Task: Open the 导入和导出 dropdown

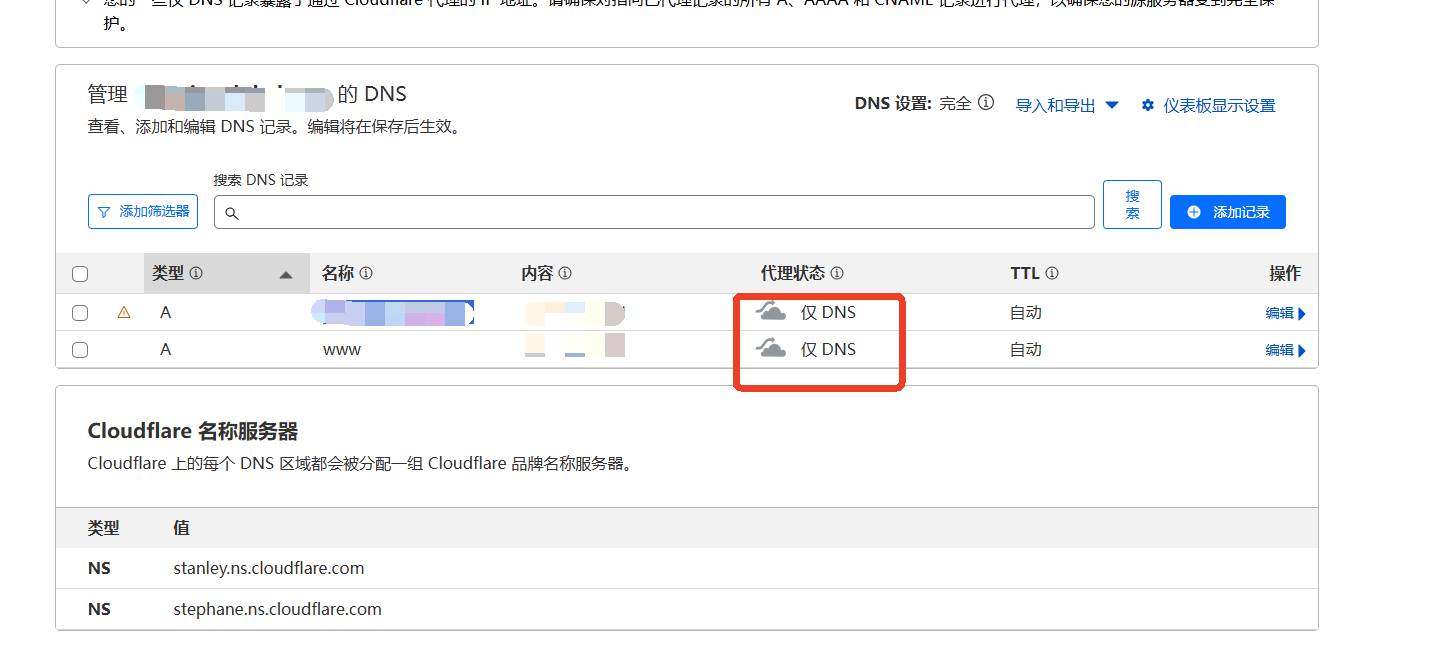Action: pos(1067,106)
